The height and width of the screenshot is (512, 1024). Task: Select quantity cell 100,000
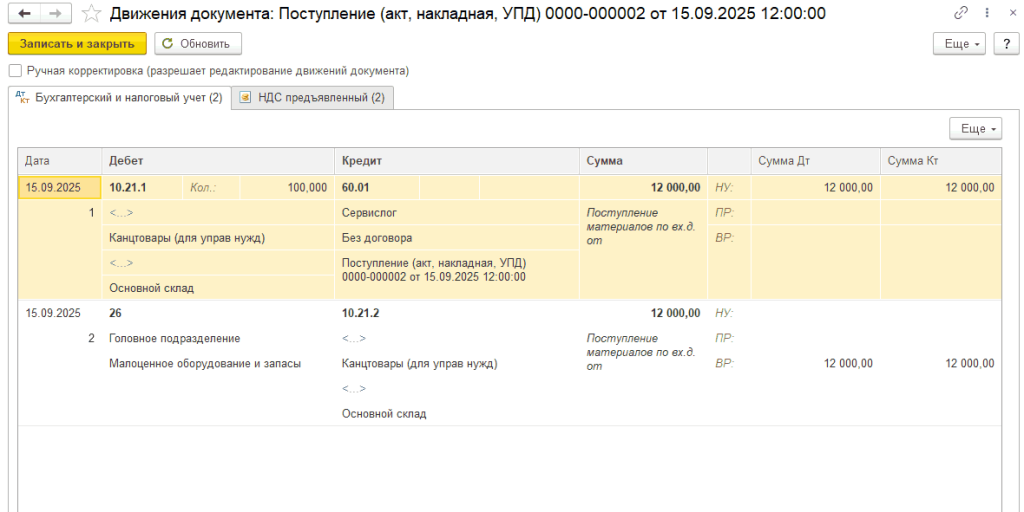[x=287, y=188]
